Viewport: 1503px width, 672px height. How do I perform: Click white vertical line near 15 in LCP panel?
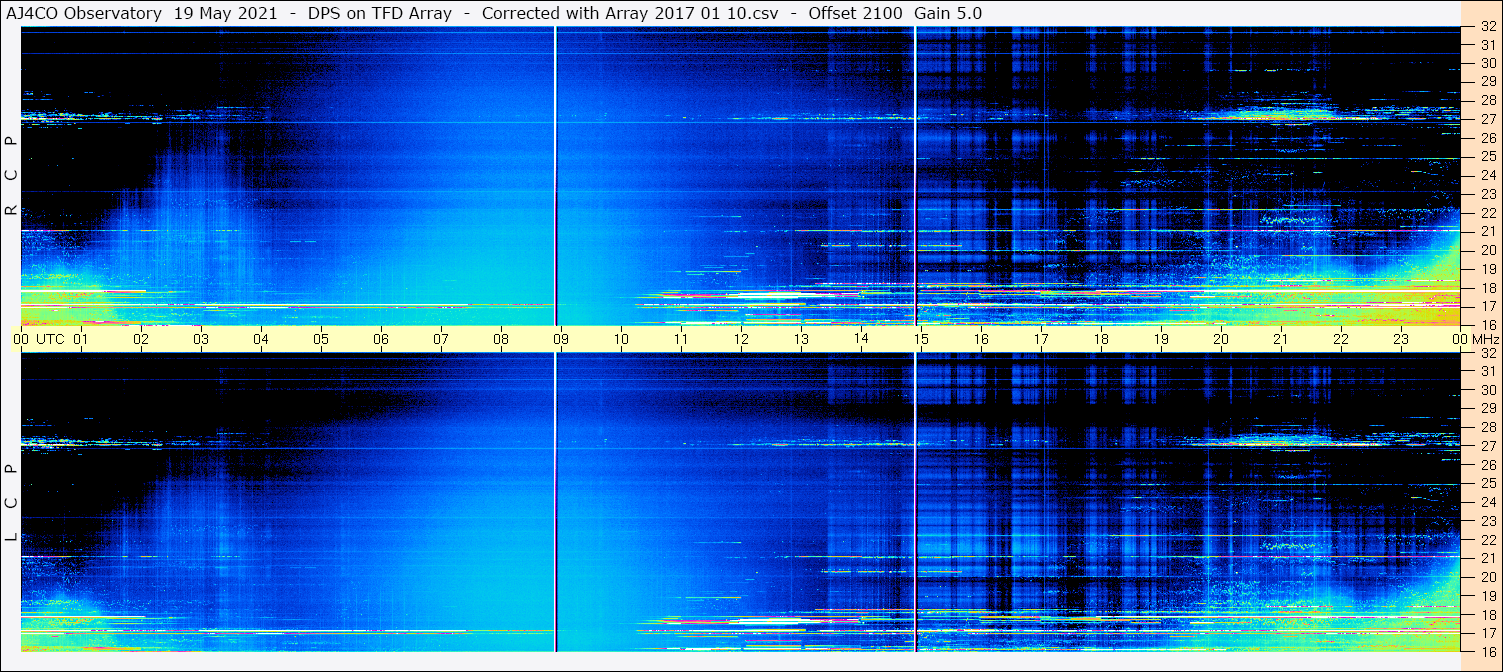point(915,500)
